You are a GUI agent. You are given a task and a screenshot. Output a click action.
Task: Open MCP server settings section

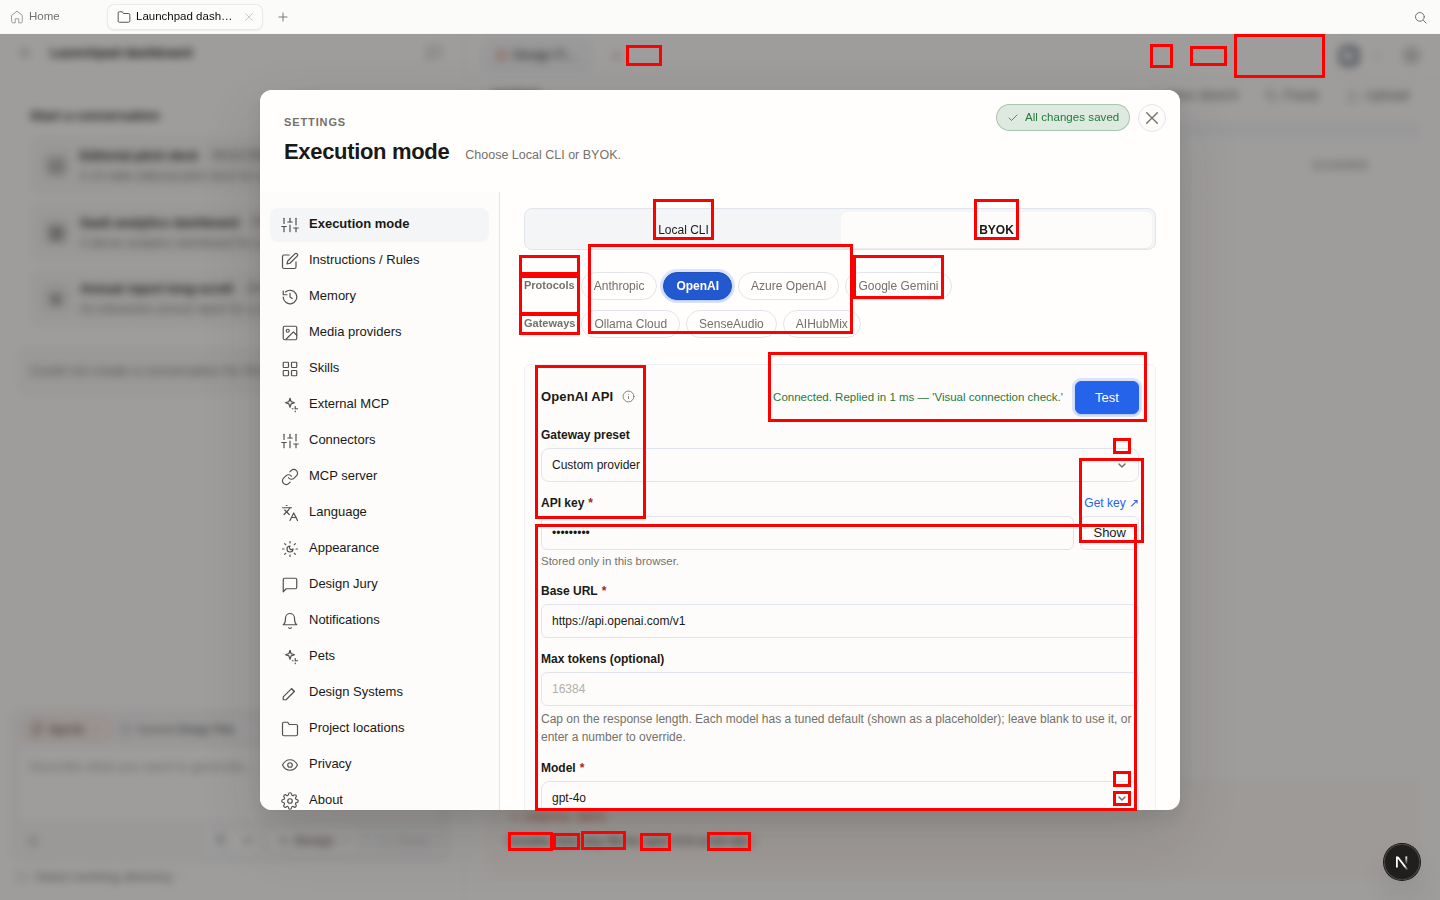379,476
